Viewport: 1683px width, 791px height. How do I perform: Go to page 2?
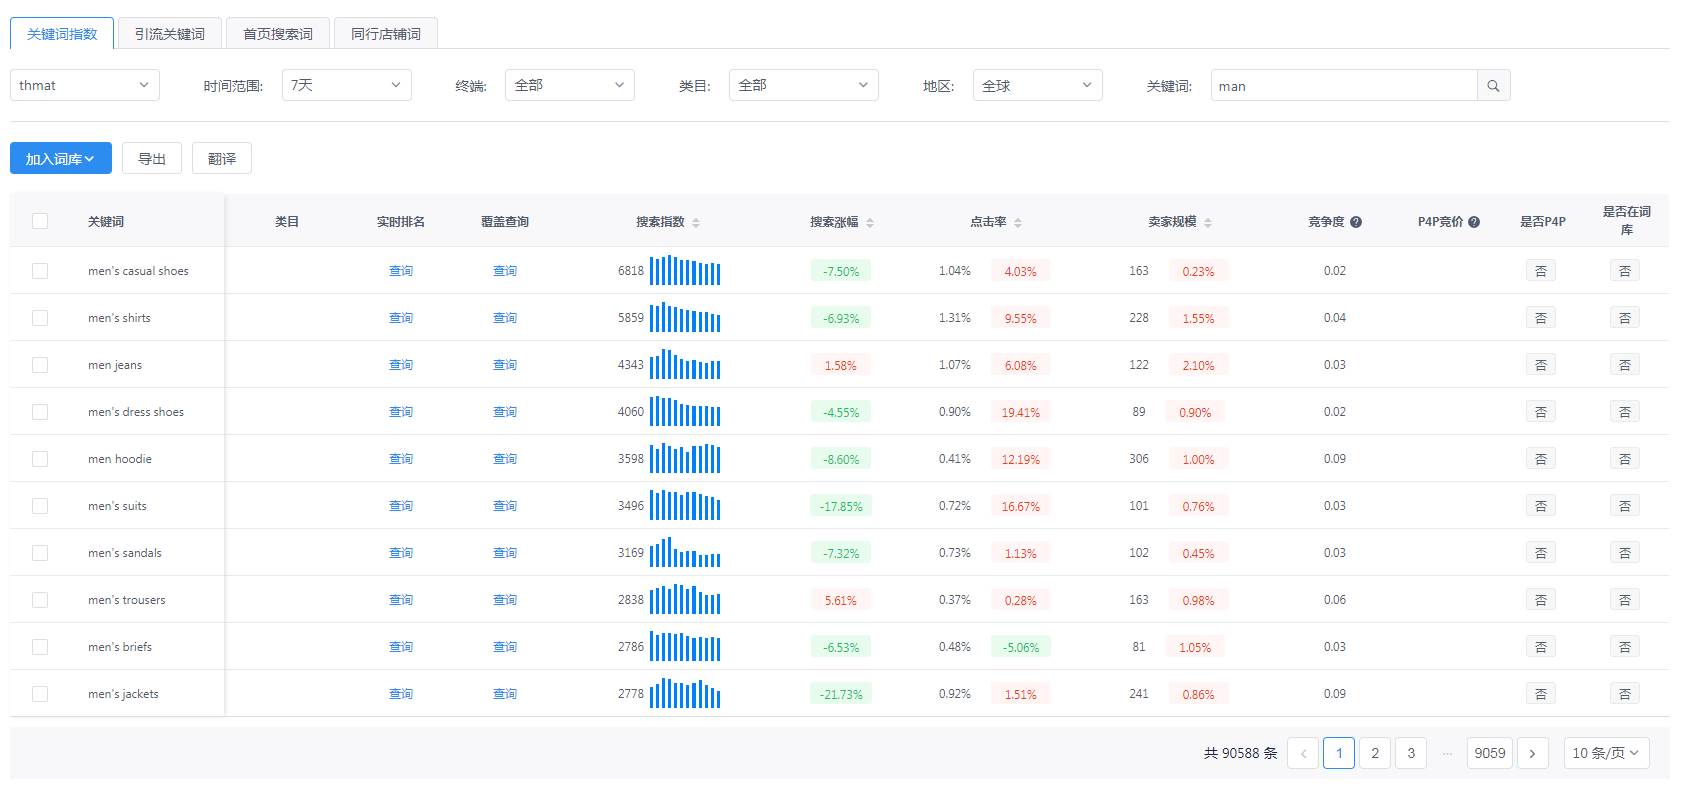point(1375,753)
